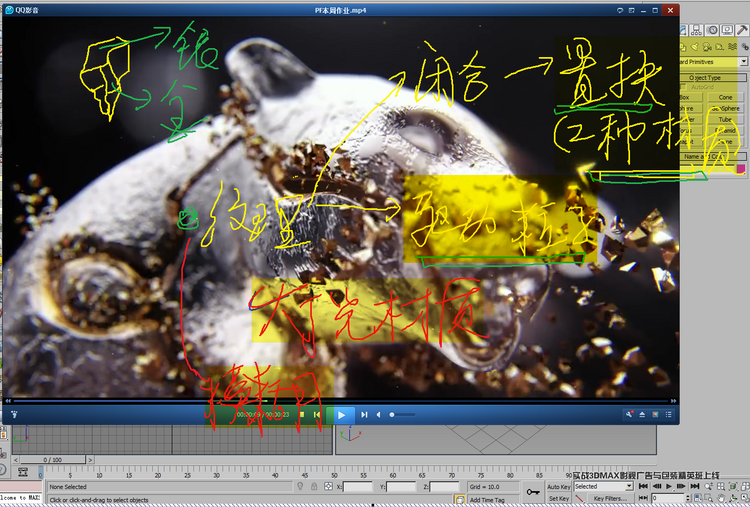Select the Zoom viewport tool

click(x=708, y=486)
